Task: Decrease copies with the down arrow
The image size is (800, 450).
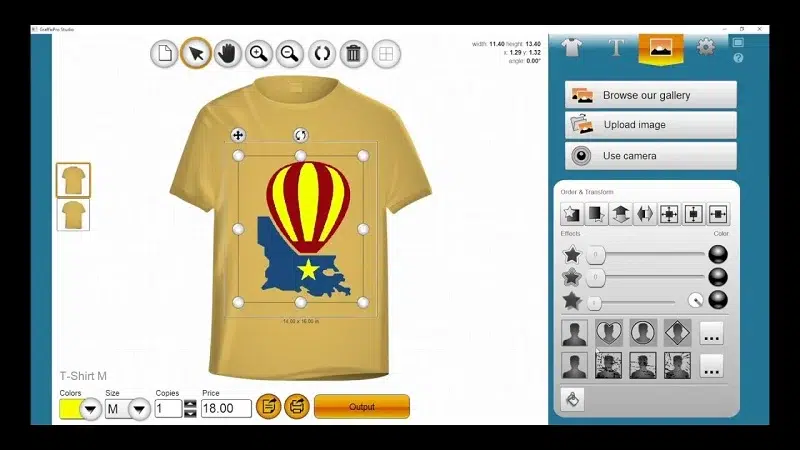Action: point(190,413)
